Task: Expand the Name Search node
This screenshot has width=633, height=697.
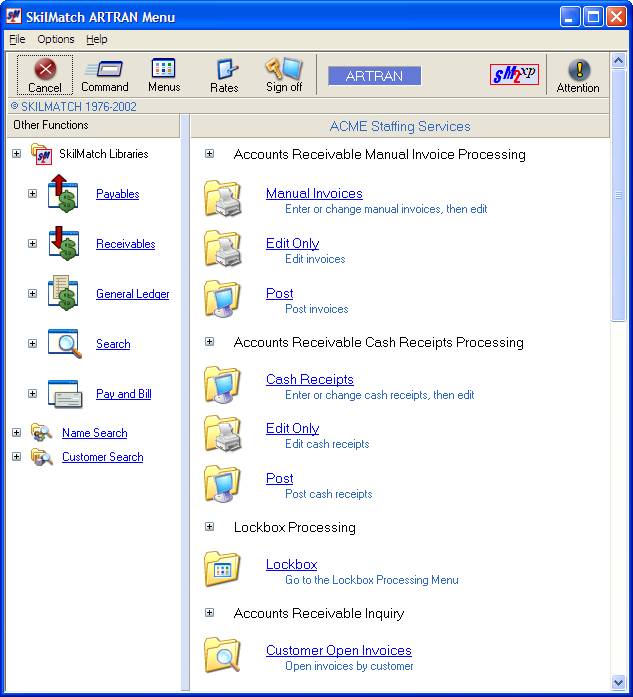Action: [16, 433]
